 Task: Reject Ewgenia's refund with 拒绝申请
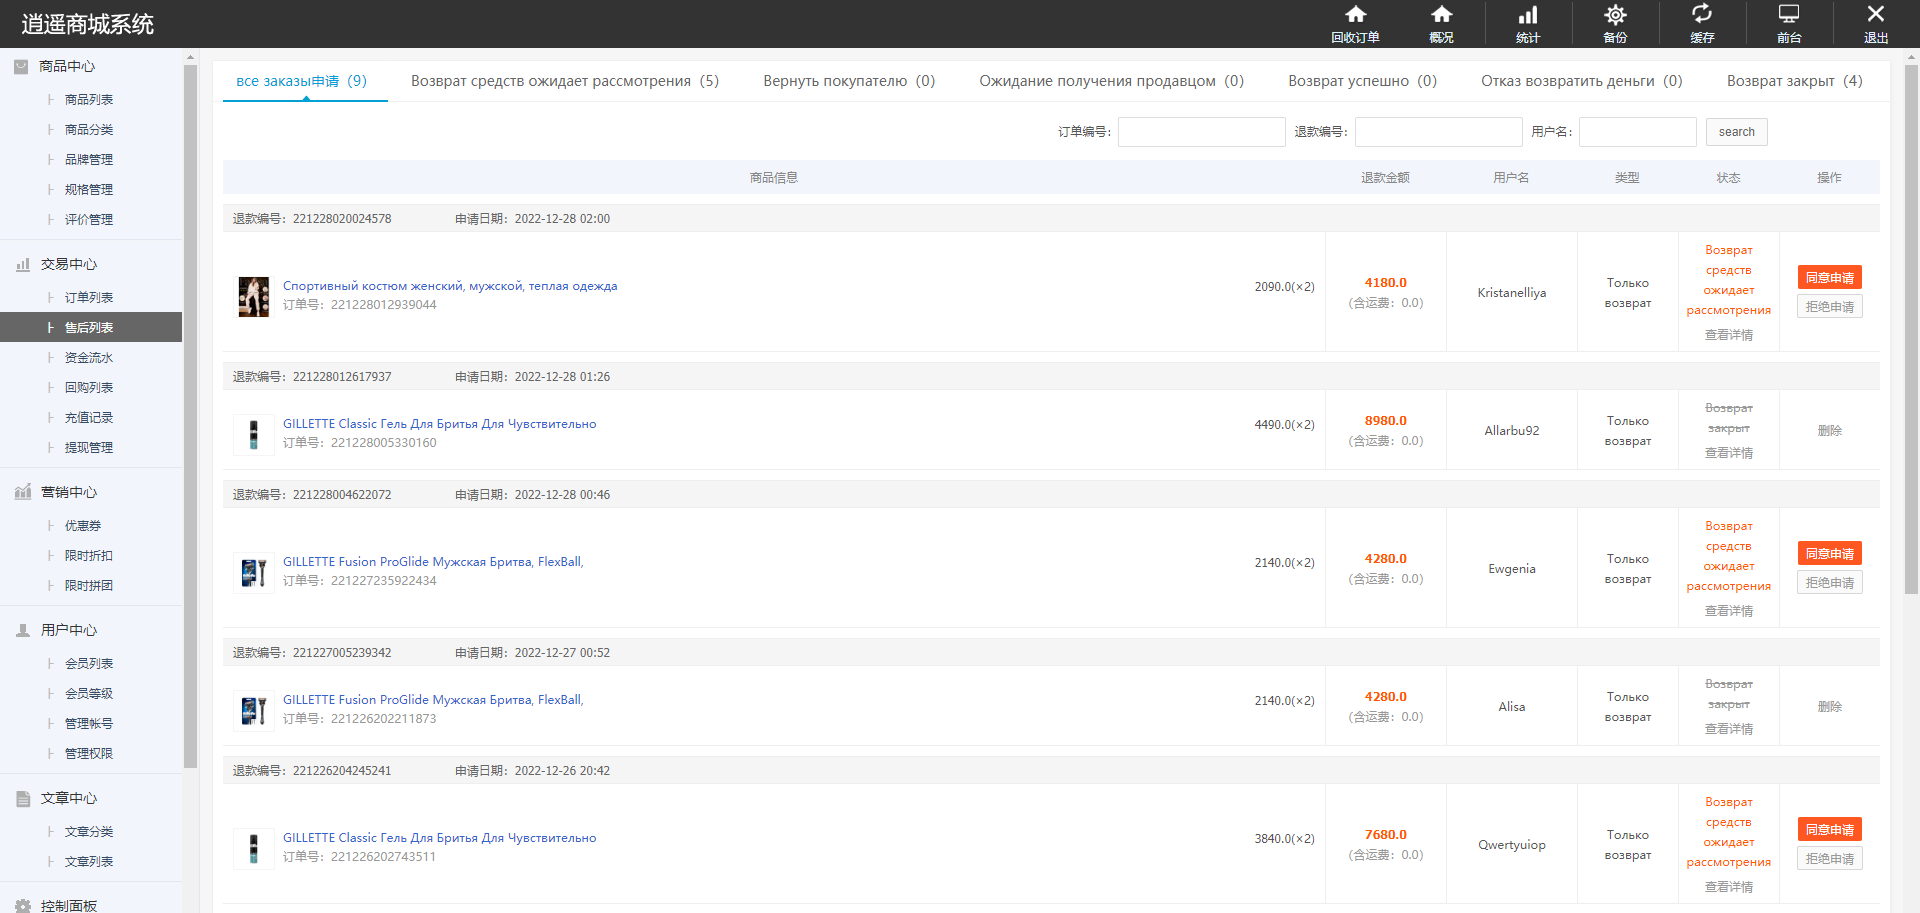1829,583
